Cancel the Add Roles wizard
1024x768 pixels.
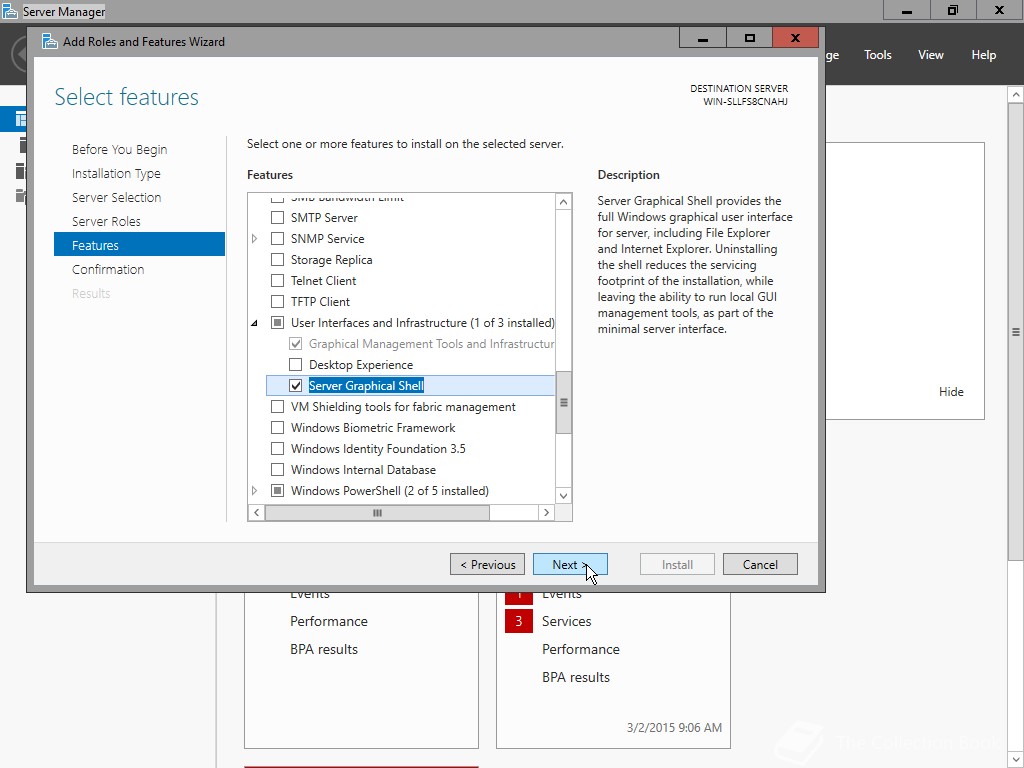tap(760, 564)
